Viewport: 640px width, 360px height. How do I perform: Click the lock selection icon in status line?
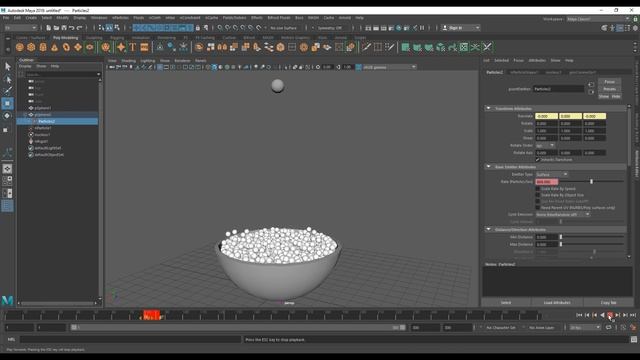click(x=198, y=28)
